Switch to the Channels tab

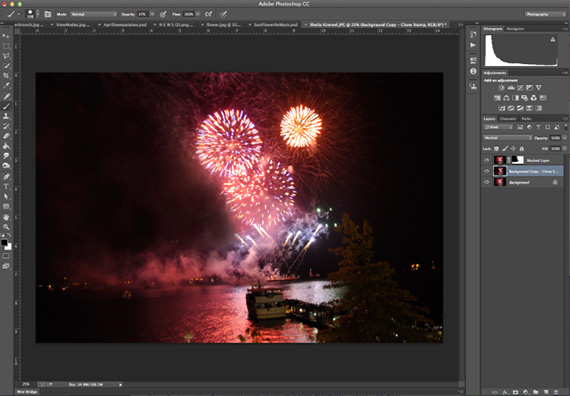(508, 119)
